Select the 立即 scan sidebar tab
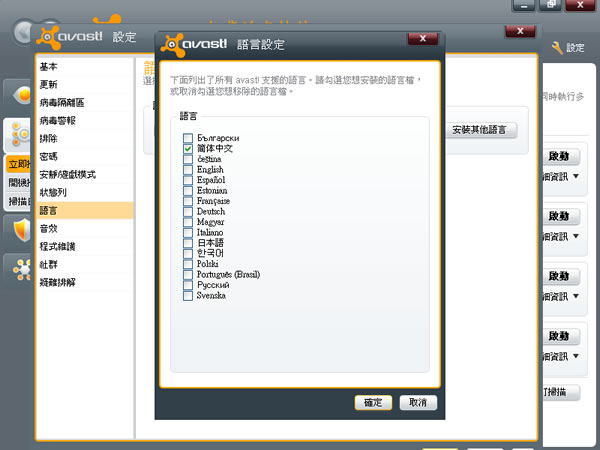Screen dimensions: 600x450 tap(19, 165)
